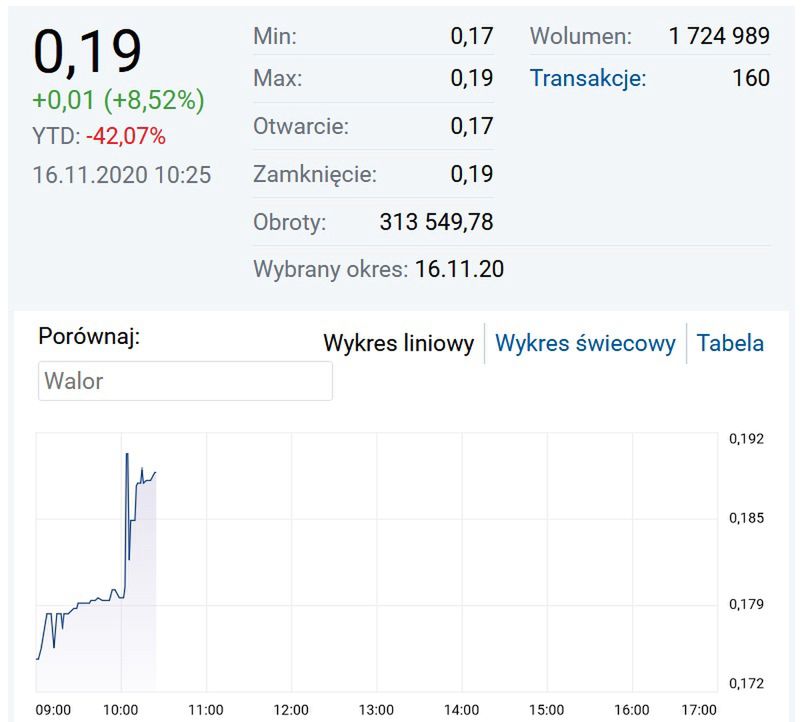Click the Wybrany okres date 16.11.20
The image size is (801, 722).
(x=459, y=270)
